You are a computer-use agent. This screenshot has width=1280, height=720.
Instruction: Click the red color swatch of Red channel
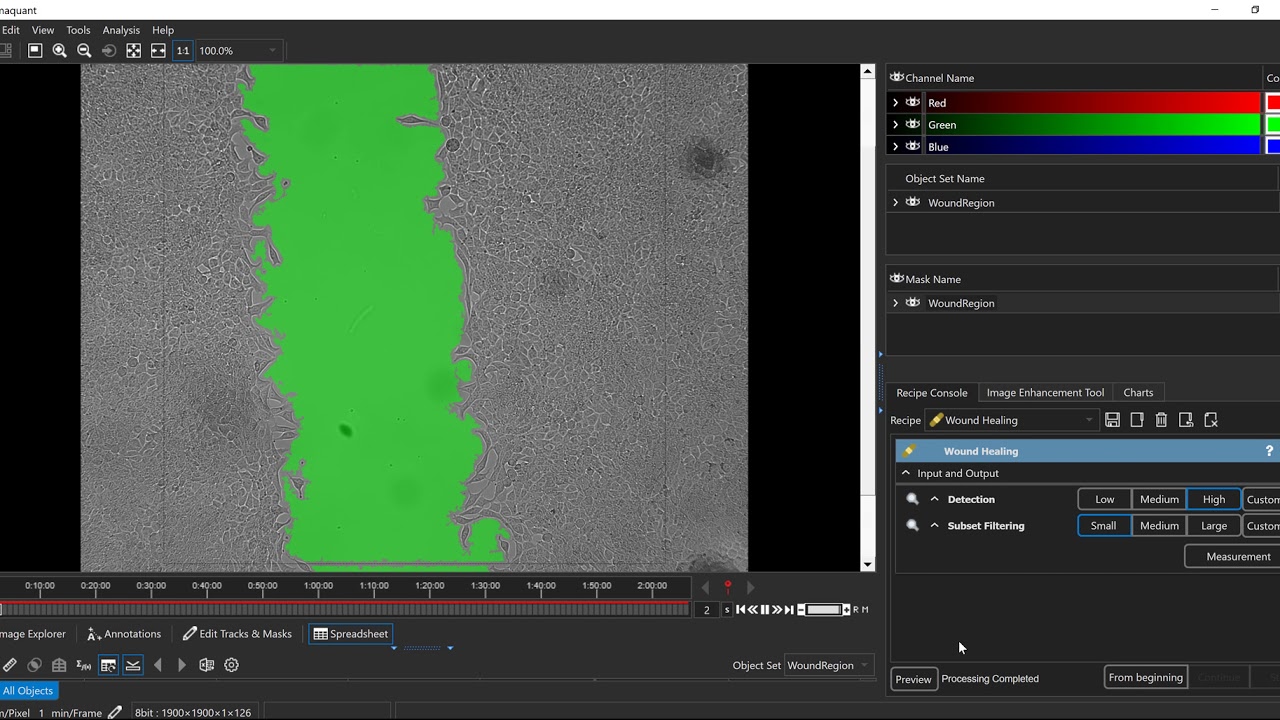tap(1273, 102)
